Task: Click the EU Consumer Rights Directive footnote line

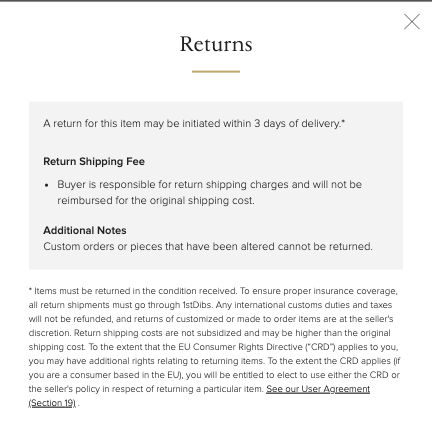Action: 213,347
